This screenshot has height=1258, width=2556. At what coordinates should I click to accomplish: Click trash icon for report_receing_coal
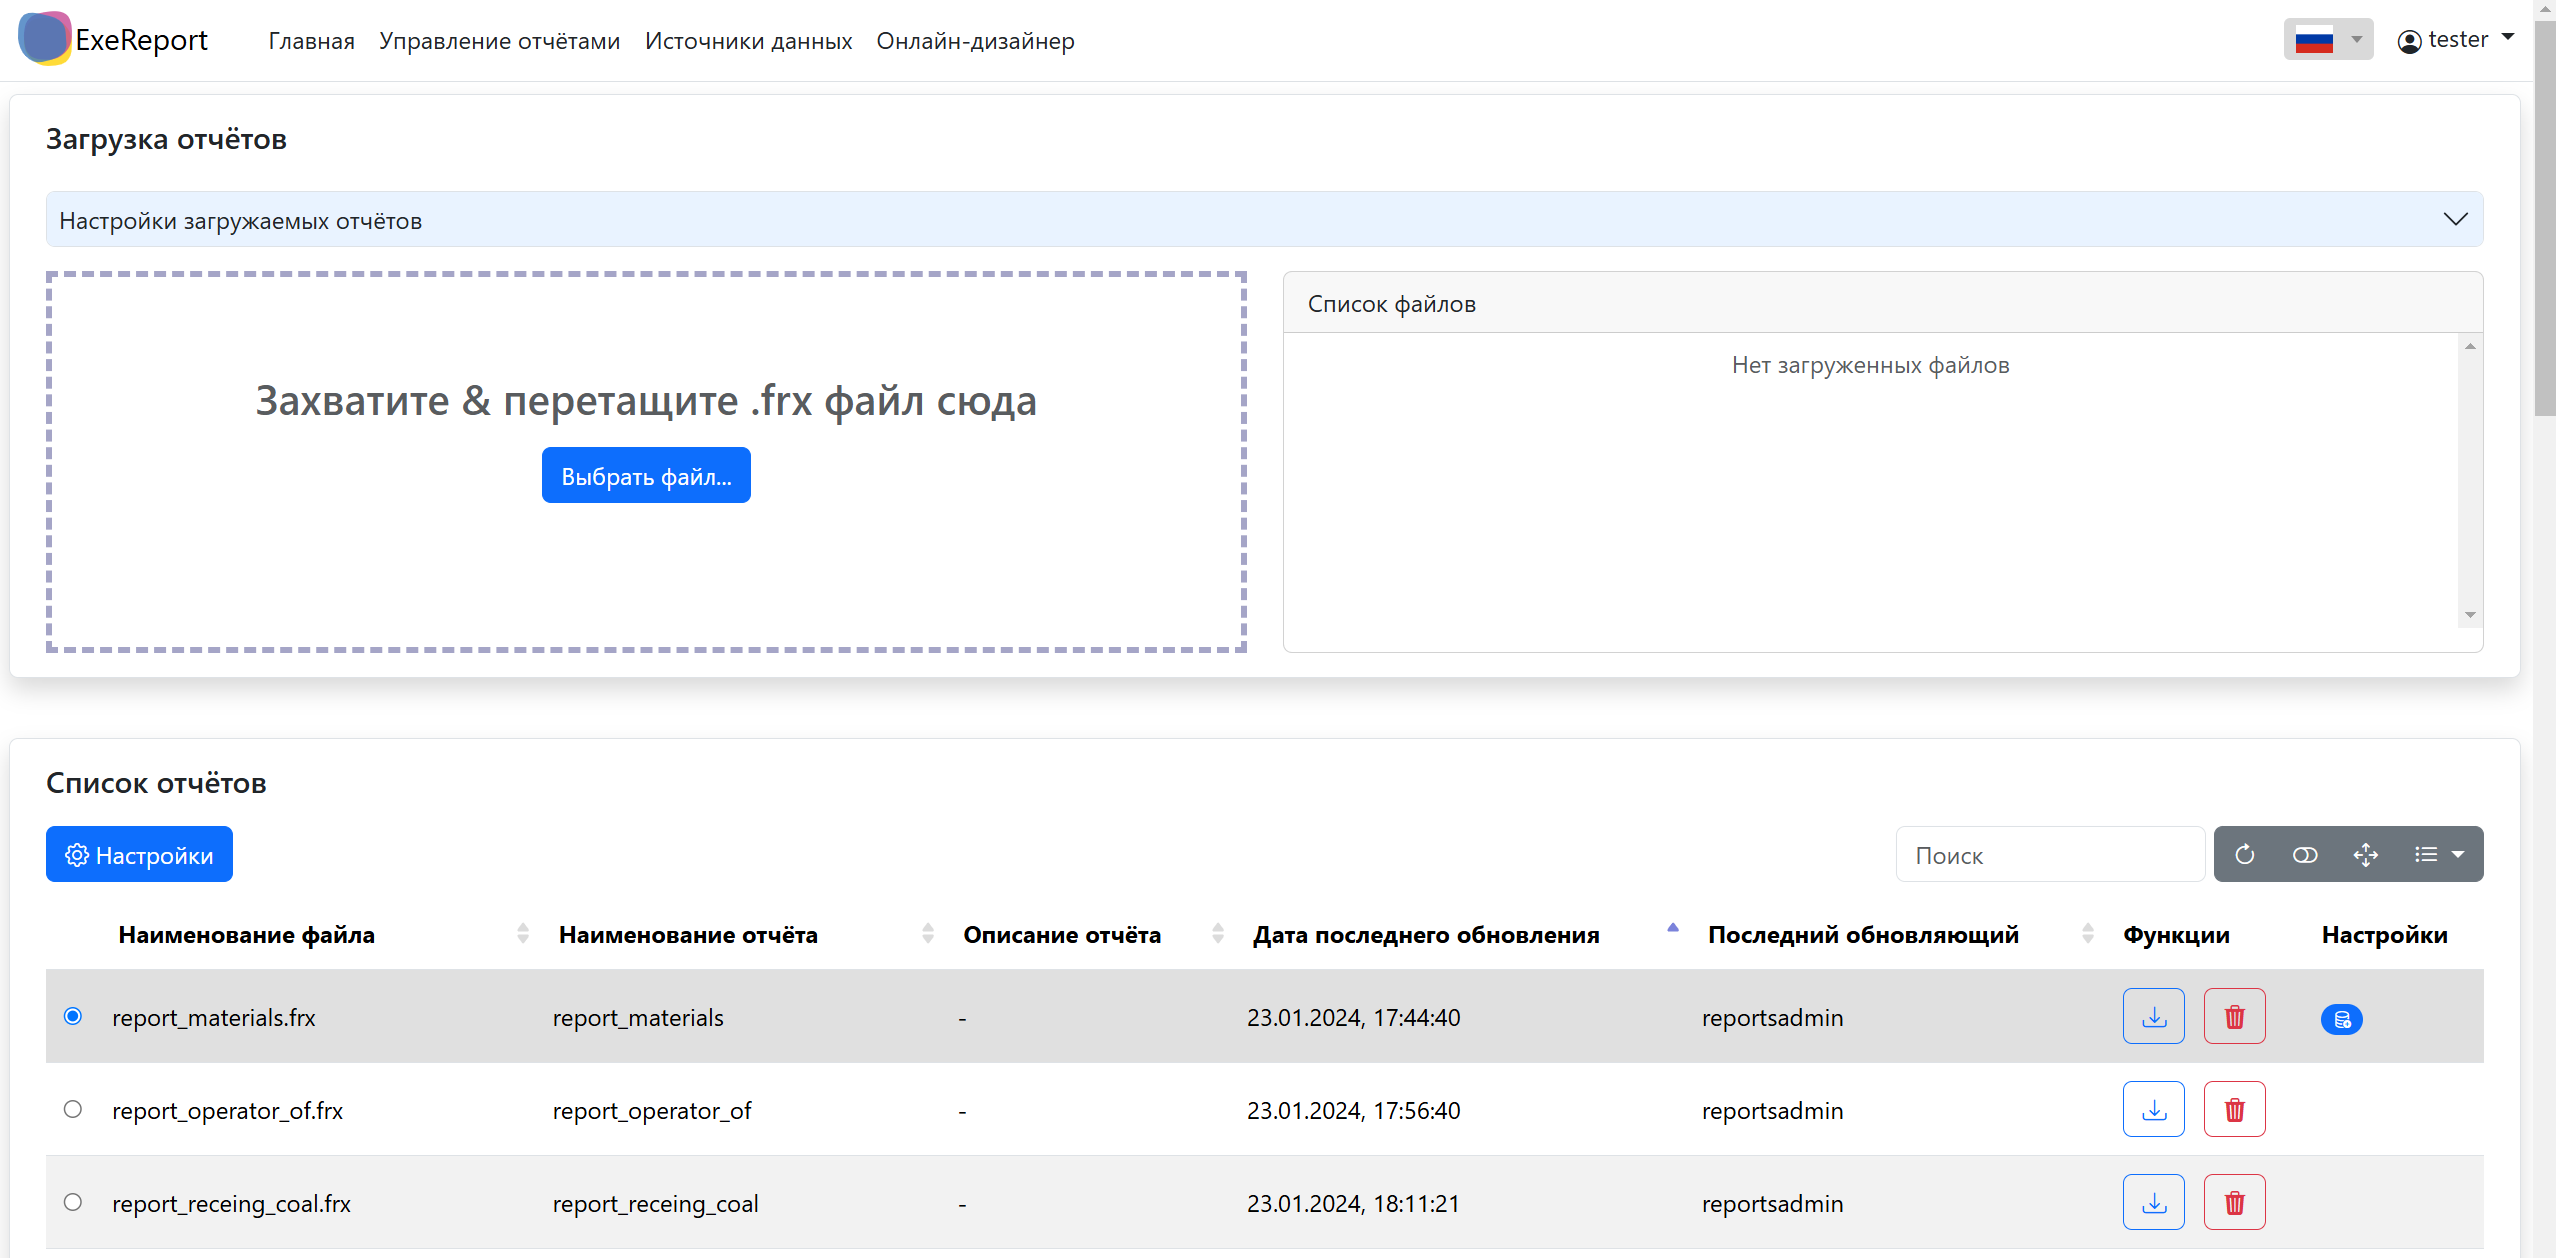[x=2234, y=1202]
